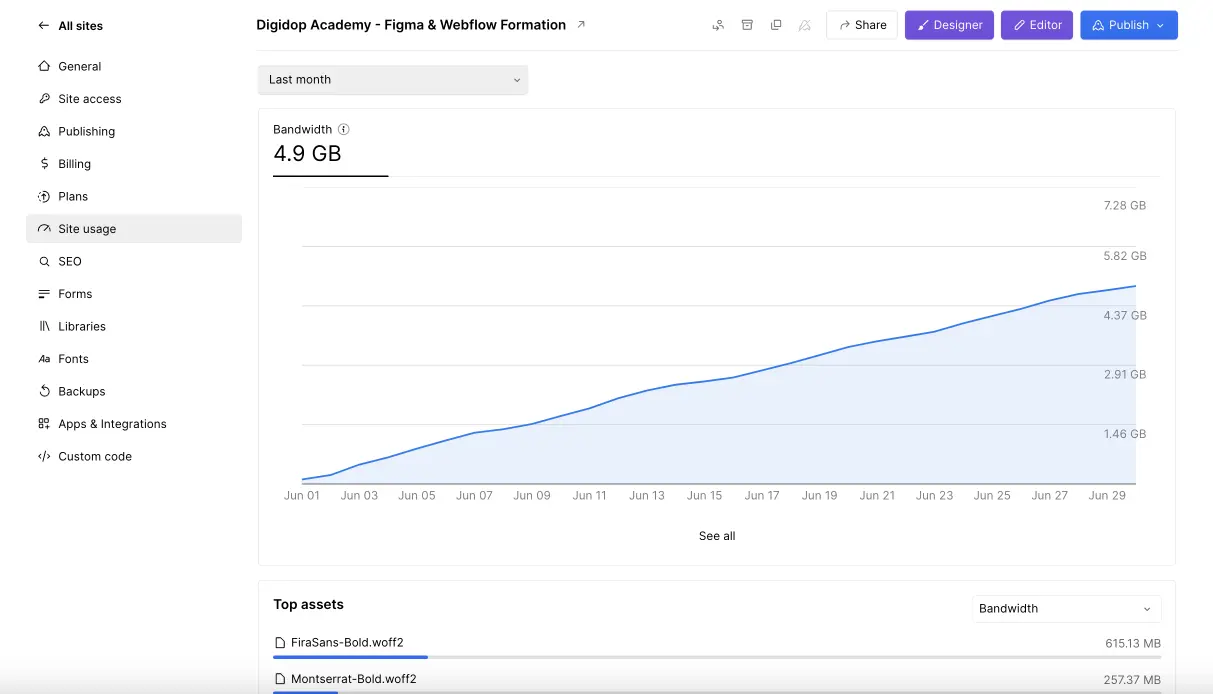Click the Backups restore icon
The width and height of the screenshot is (1213, 694).
point(44,391)
